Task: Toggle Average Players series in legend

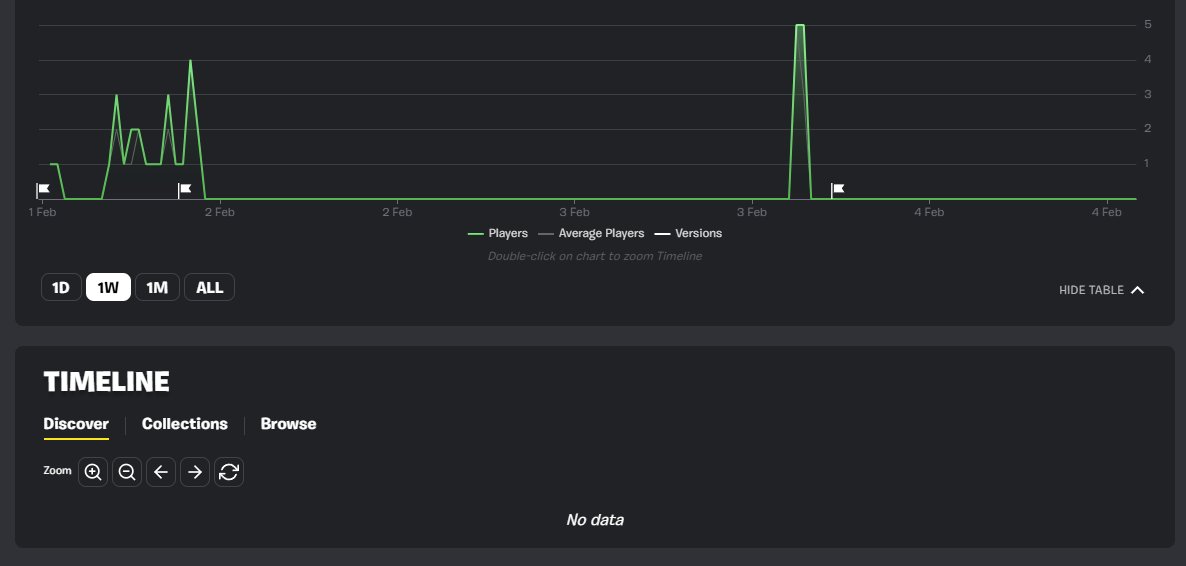Action: pos(591,234)
